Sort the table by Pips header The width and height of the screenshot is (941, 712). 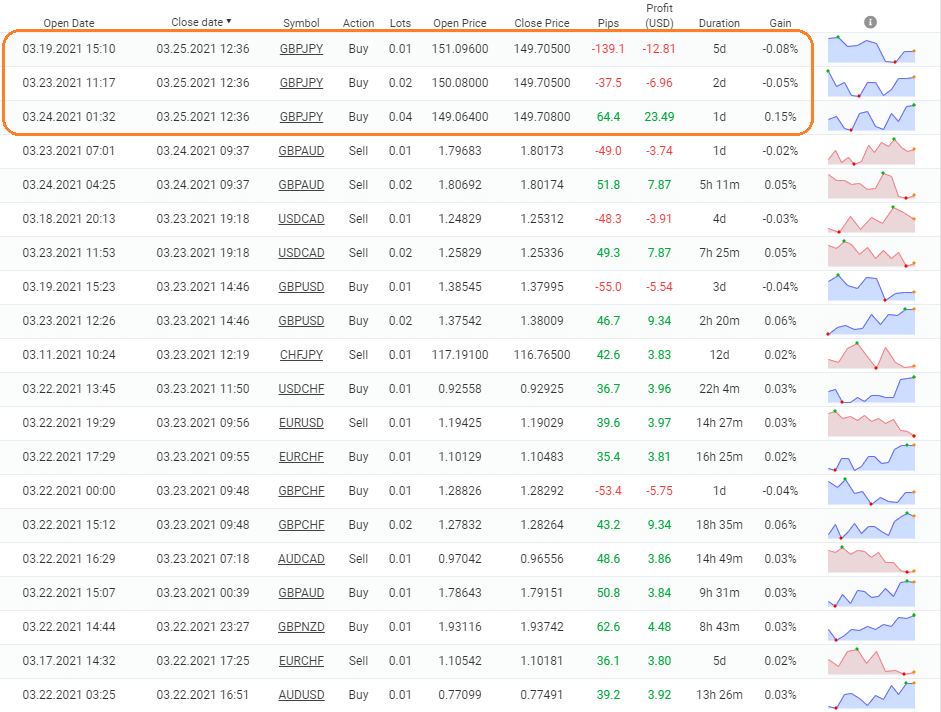608,23
